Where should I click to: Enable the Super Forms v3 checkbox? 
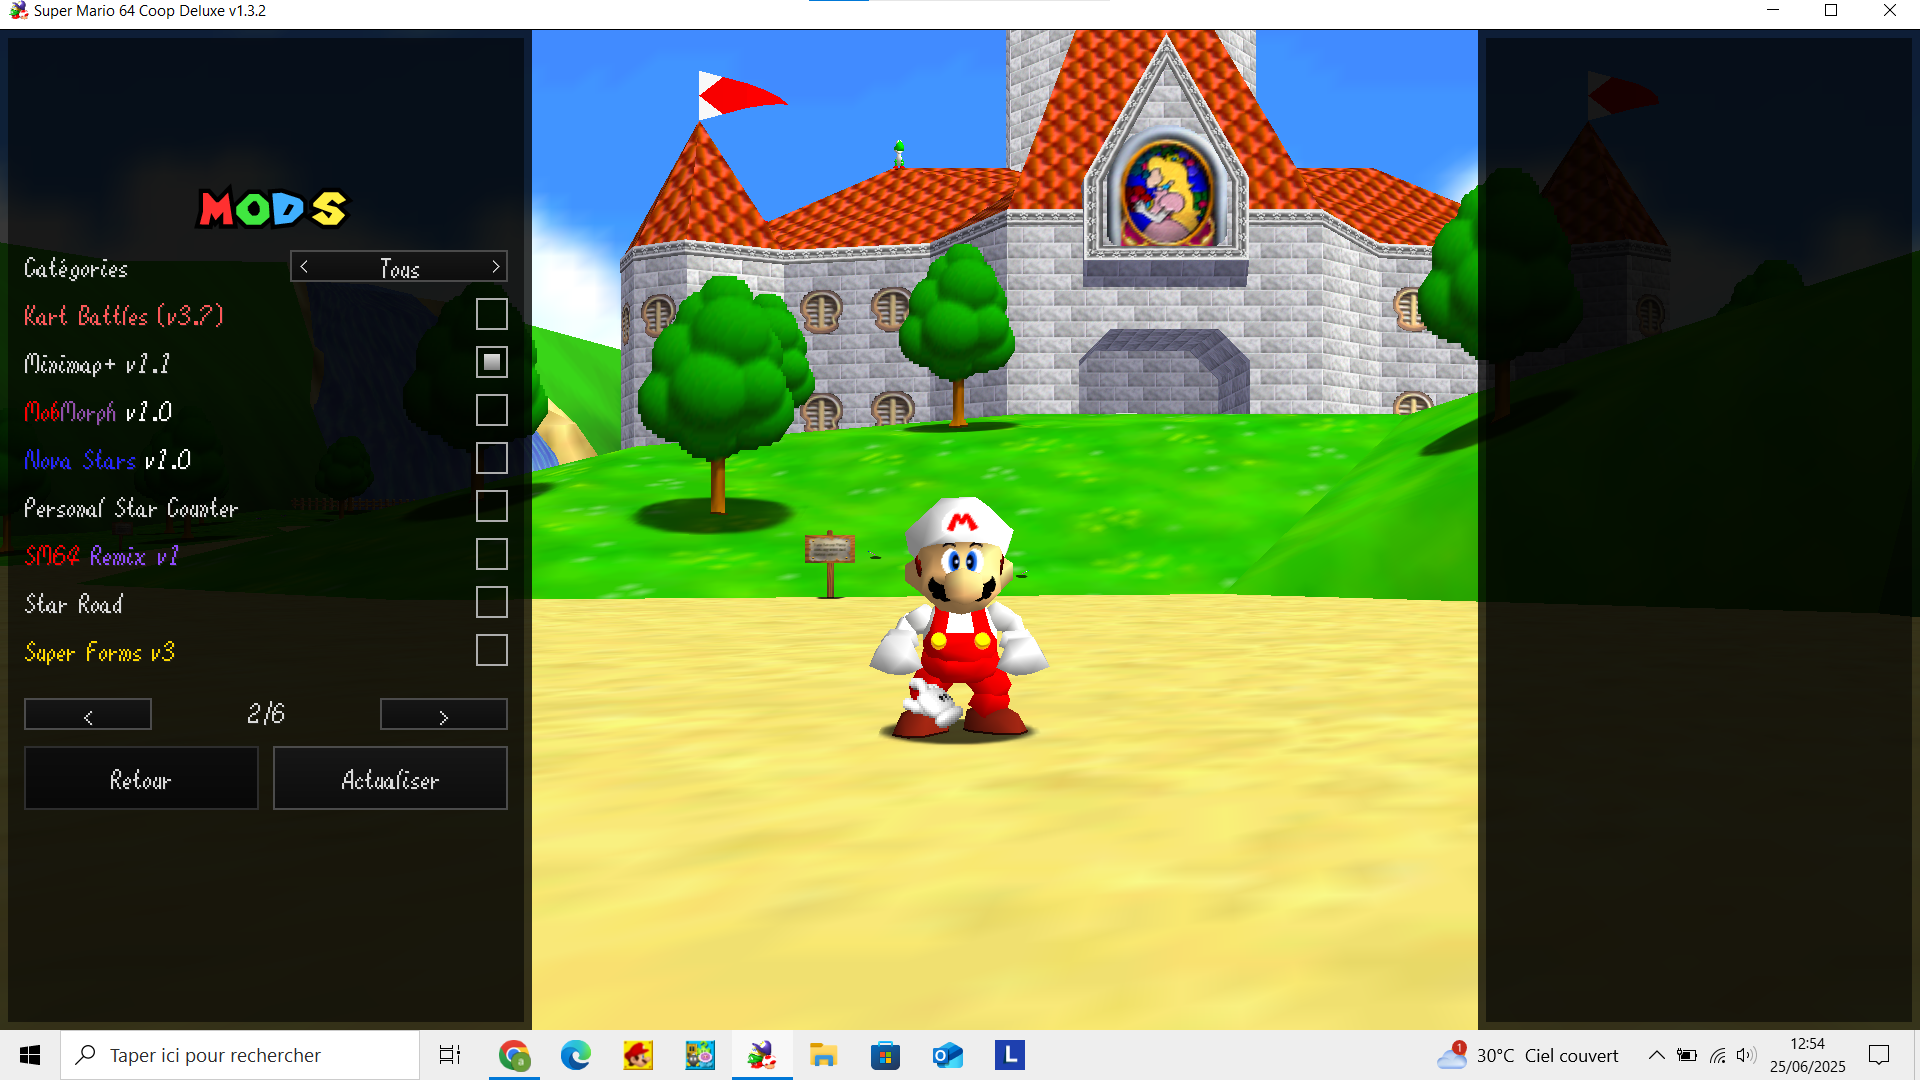tap(491, 650)
